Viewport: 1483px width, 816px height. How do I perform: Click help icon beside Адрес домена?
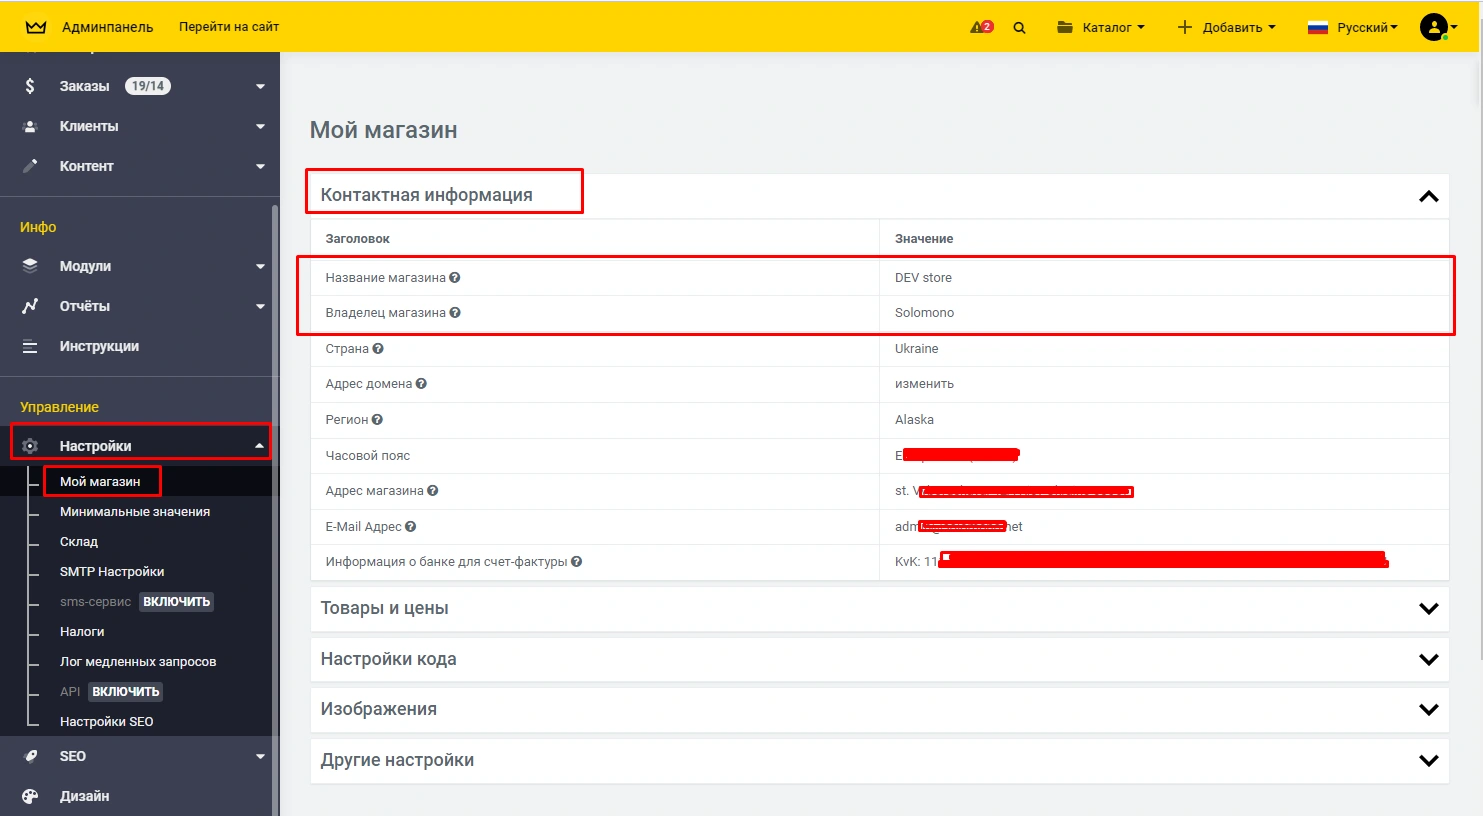421,384
